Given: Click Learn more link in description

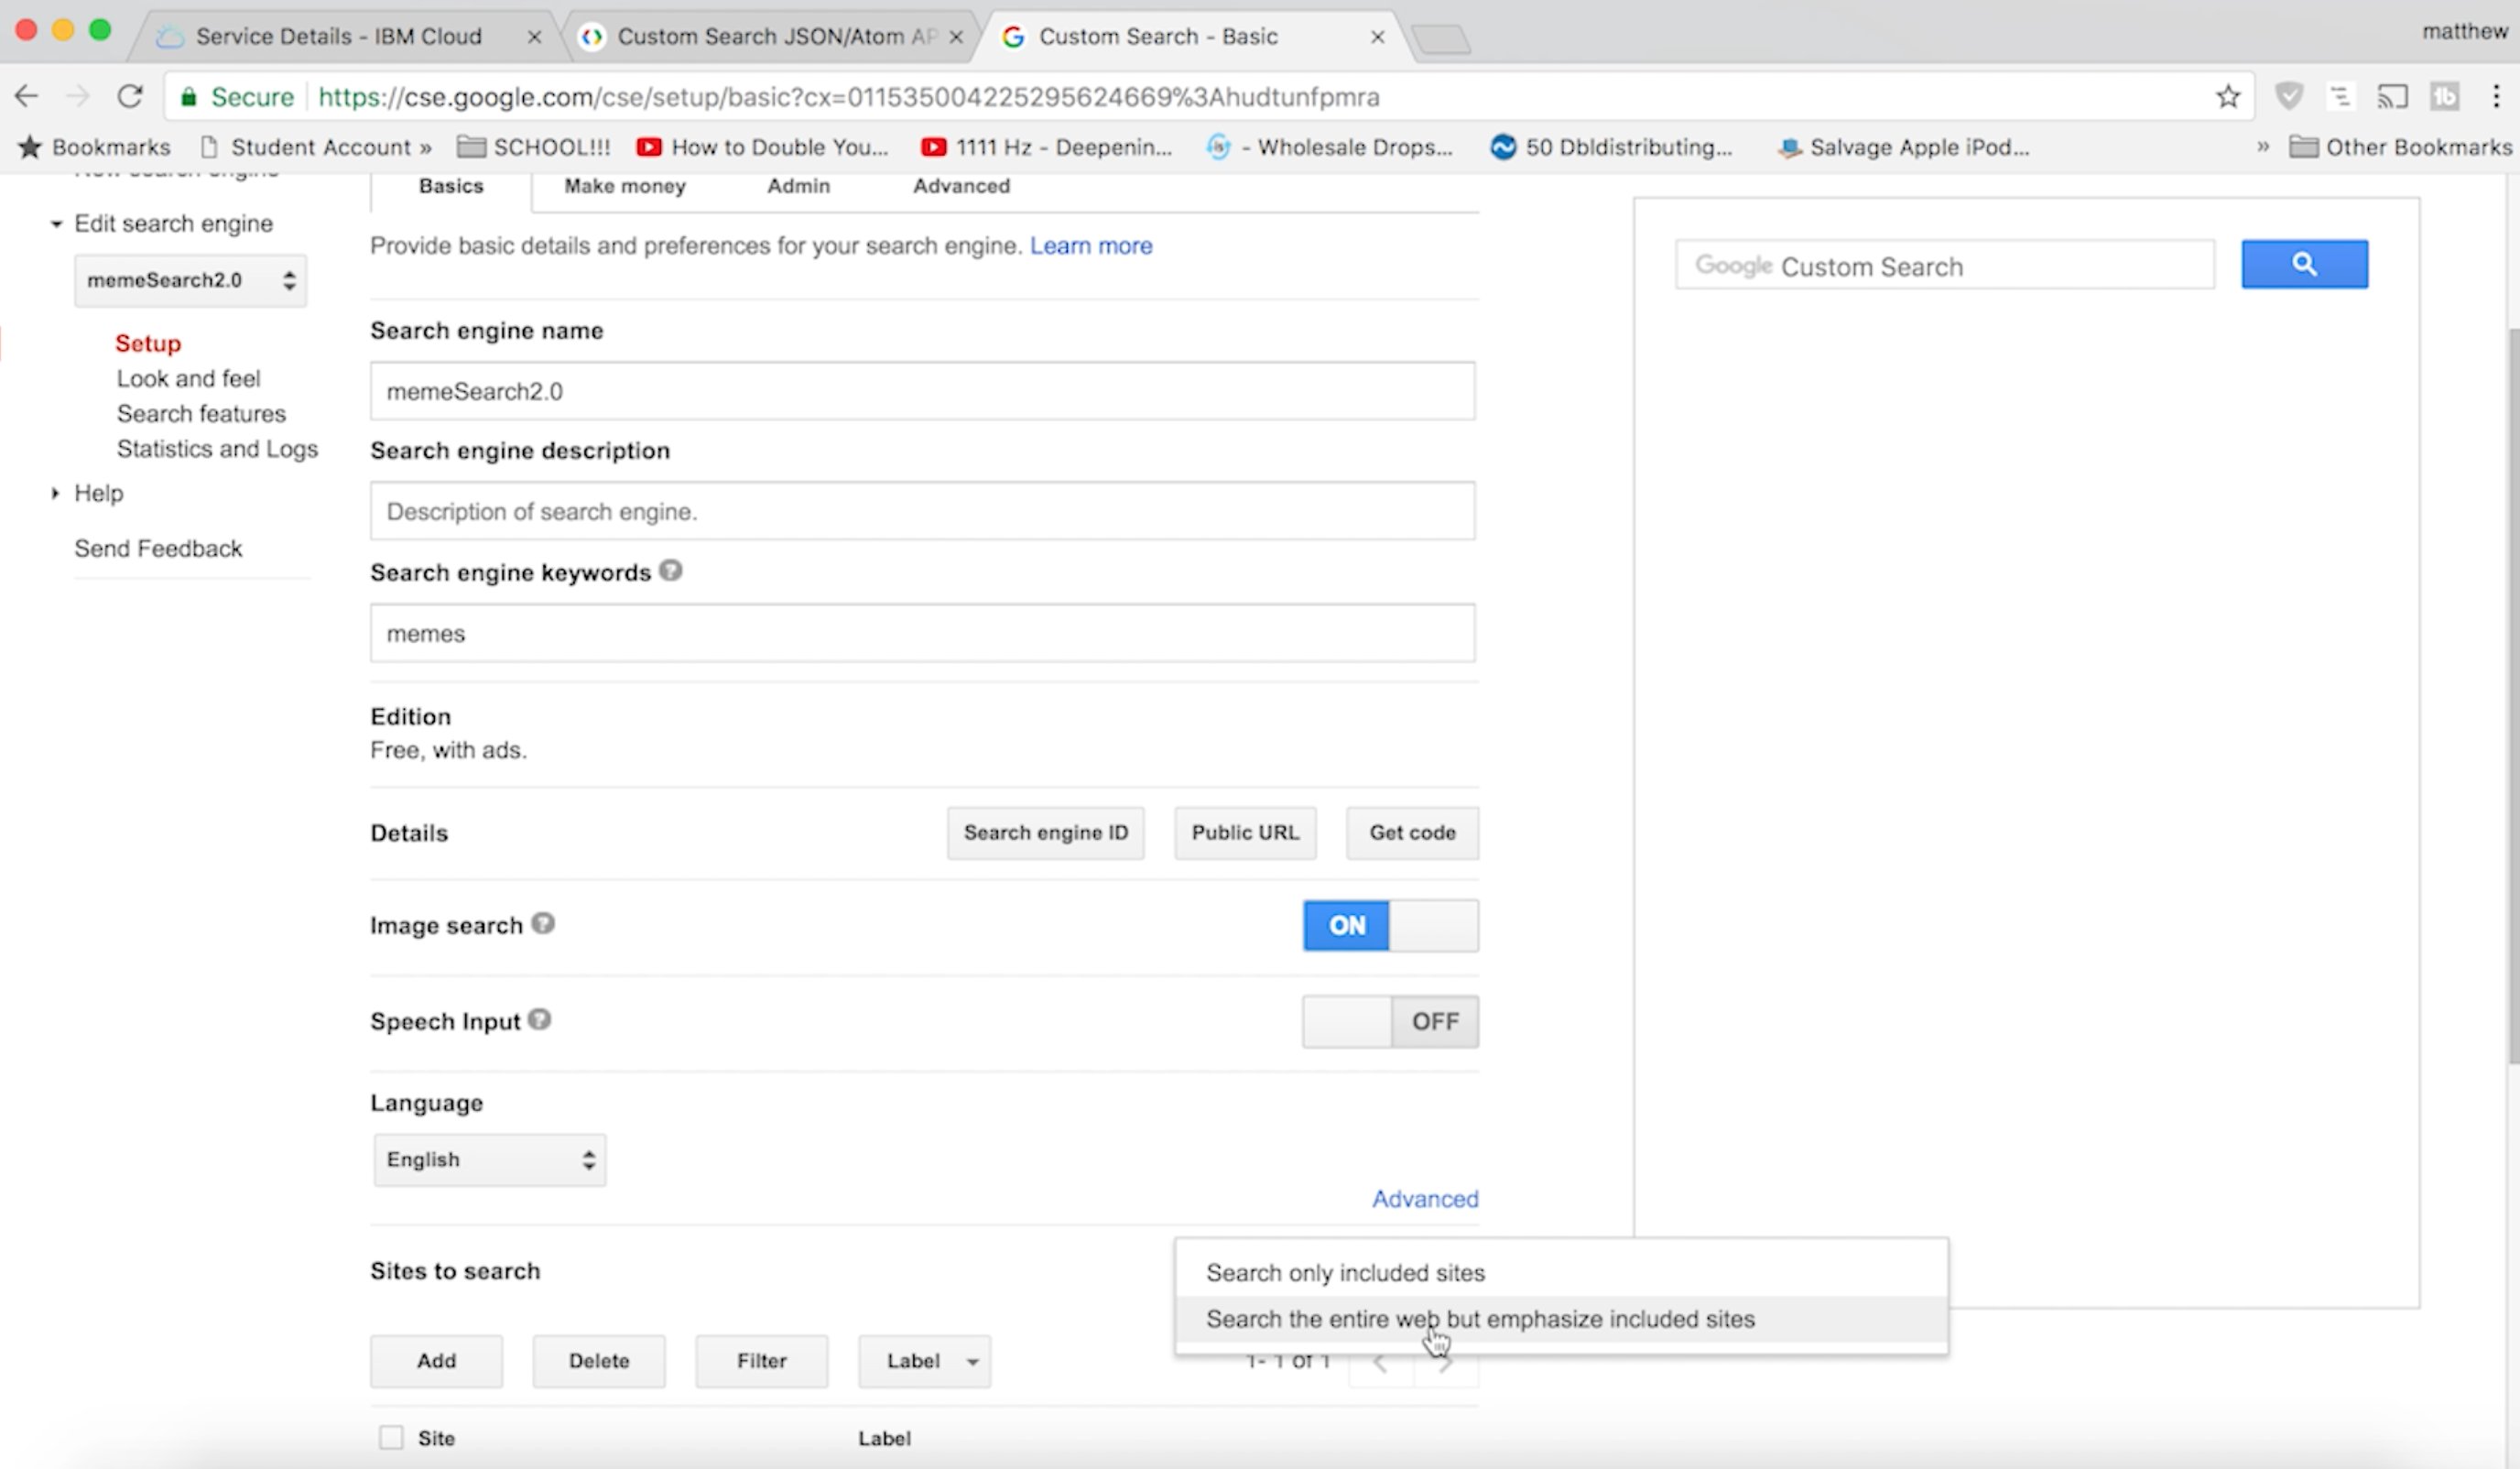Looking at the screenshot, I should click(1091, 245).
